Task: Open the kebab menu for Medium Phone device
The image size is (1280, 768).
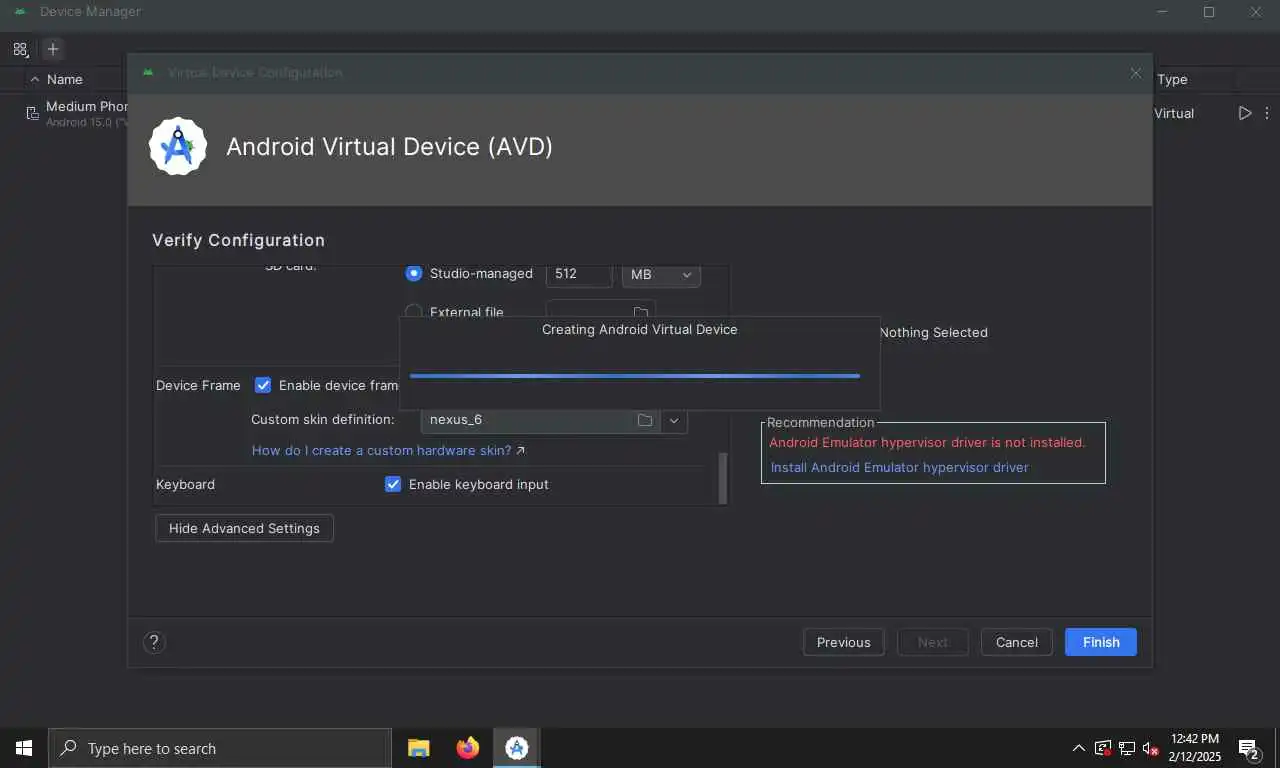Action: (x=1267, y=113)
